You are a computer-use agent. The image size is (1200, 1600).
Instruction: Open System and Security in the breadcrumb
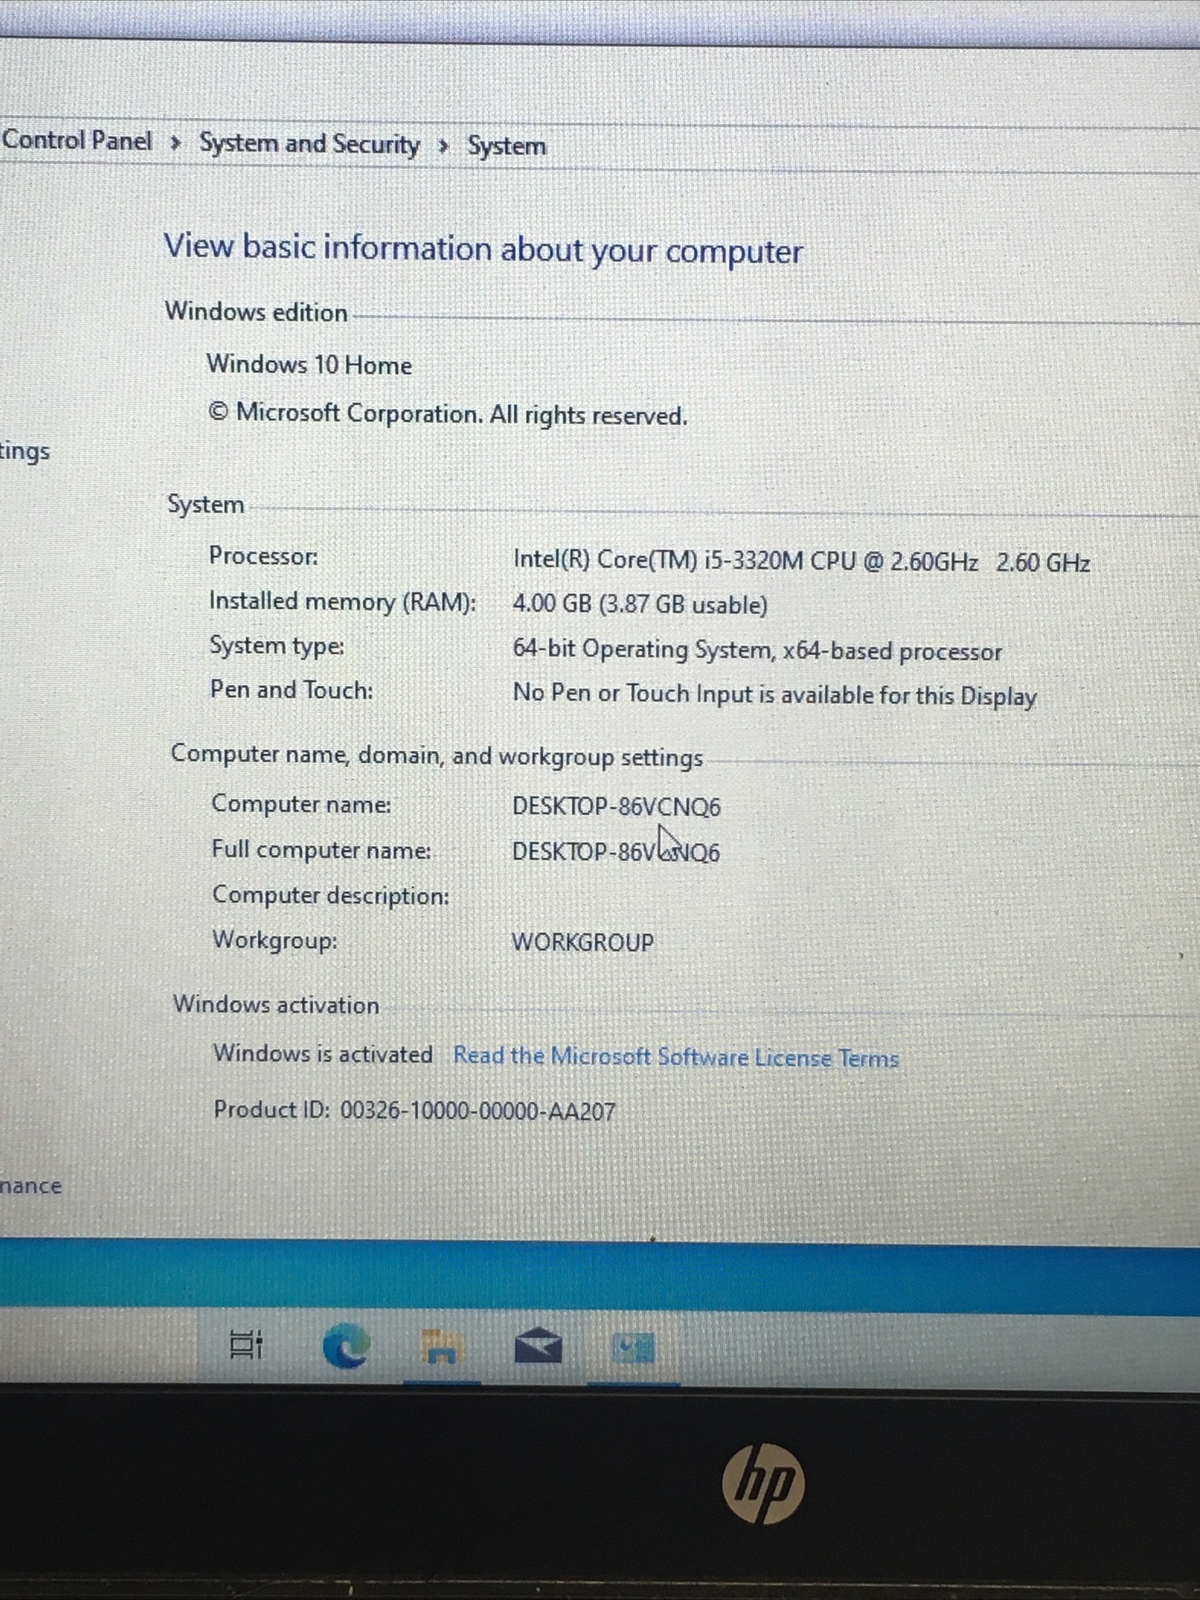pos(309,144)
